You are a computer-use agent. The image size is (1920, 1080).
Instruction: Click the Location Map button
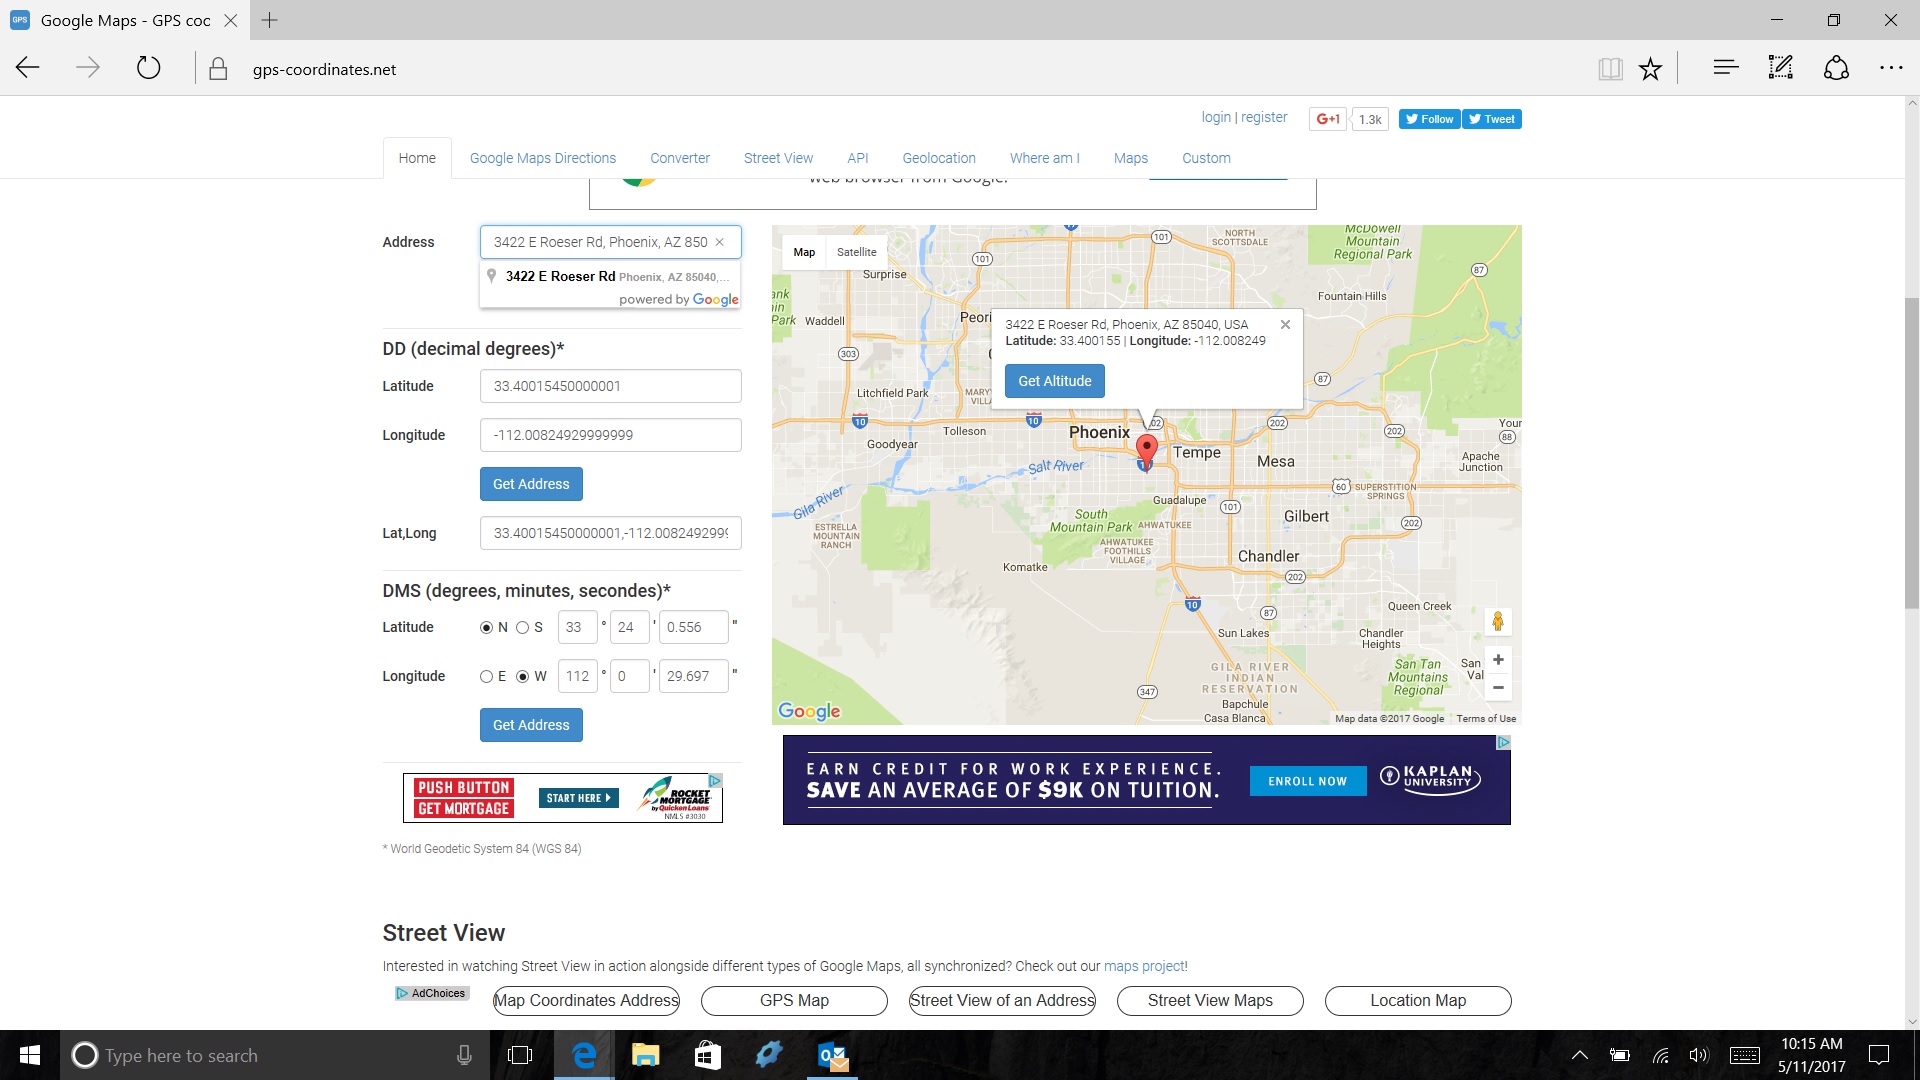1418,1001
